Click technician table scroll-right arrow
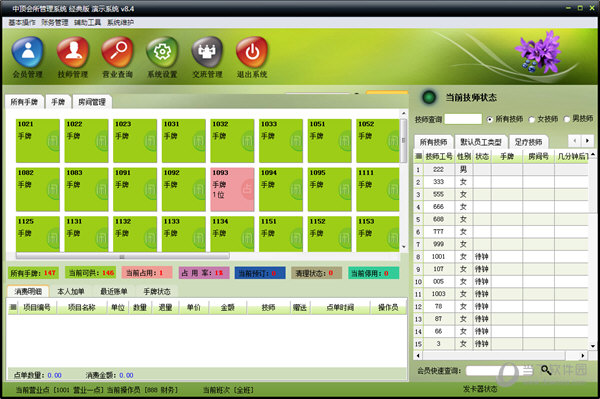The height and width of the screenshot is (399, 600). [x=582, y=356]
